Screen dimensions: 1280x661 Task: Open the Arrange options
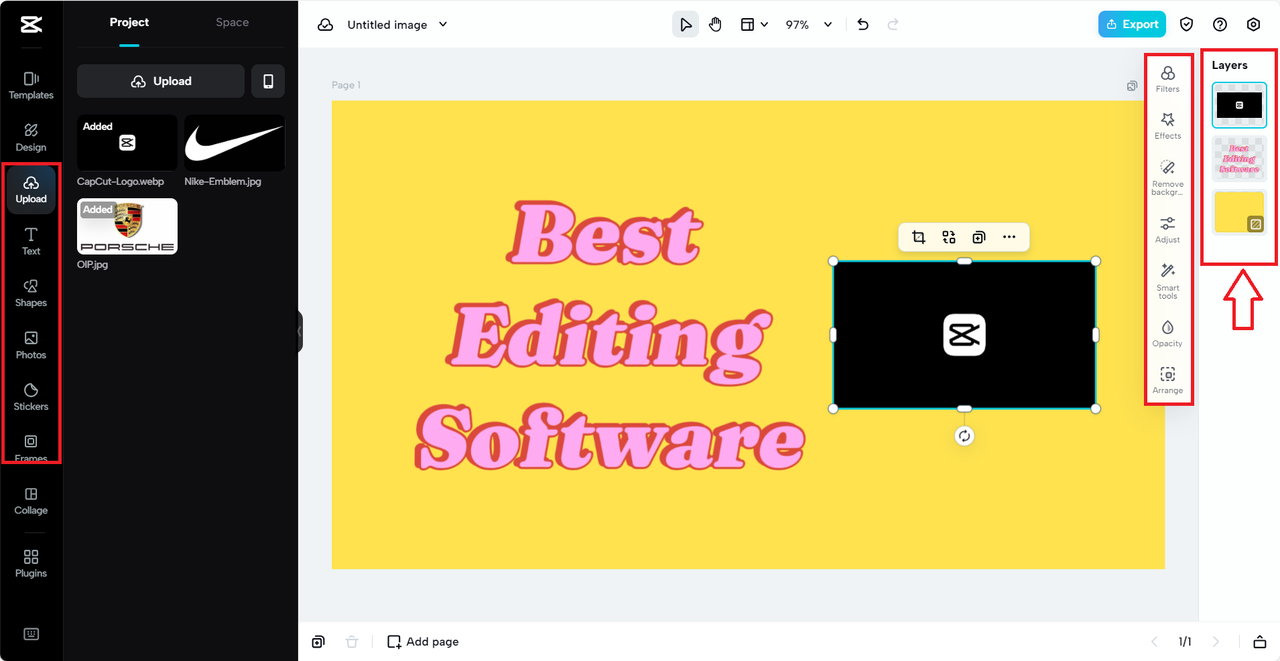coord(1168,381)
